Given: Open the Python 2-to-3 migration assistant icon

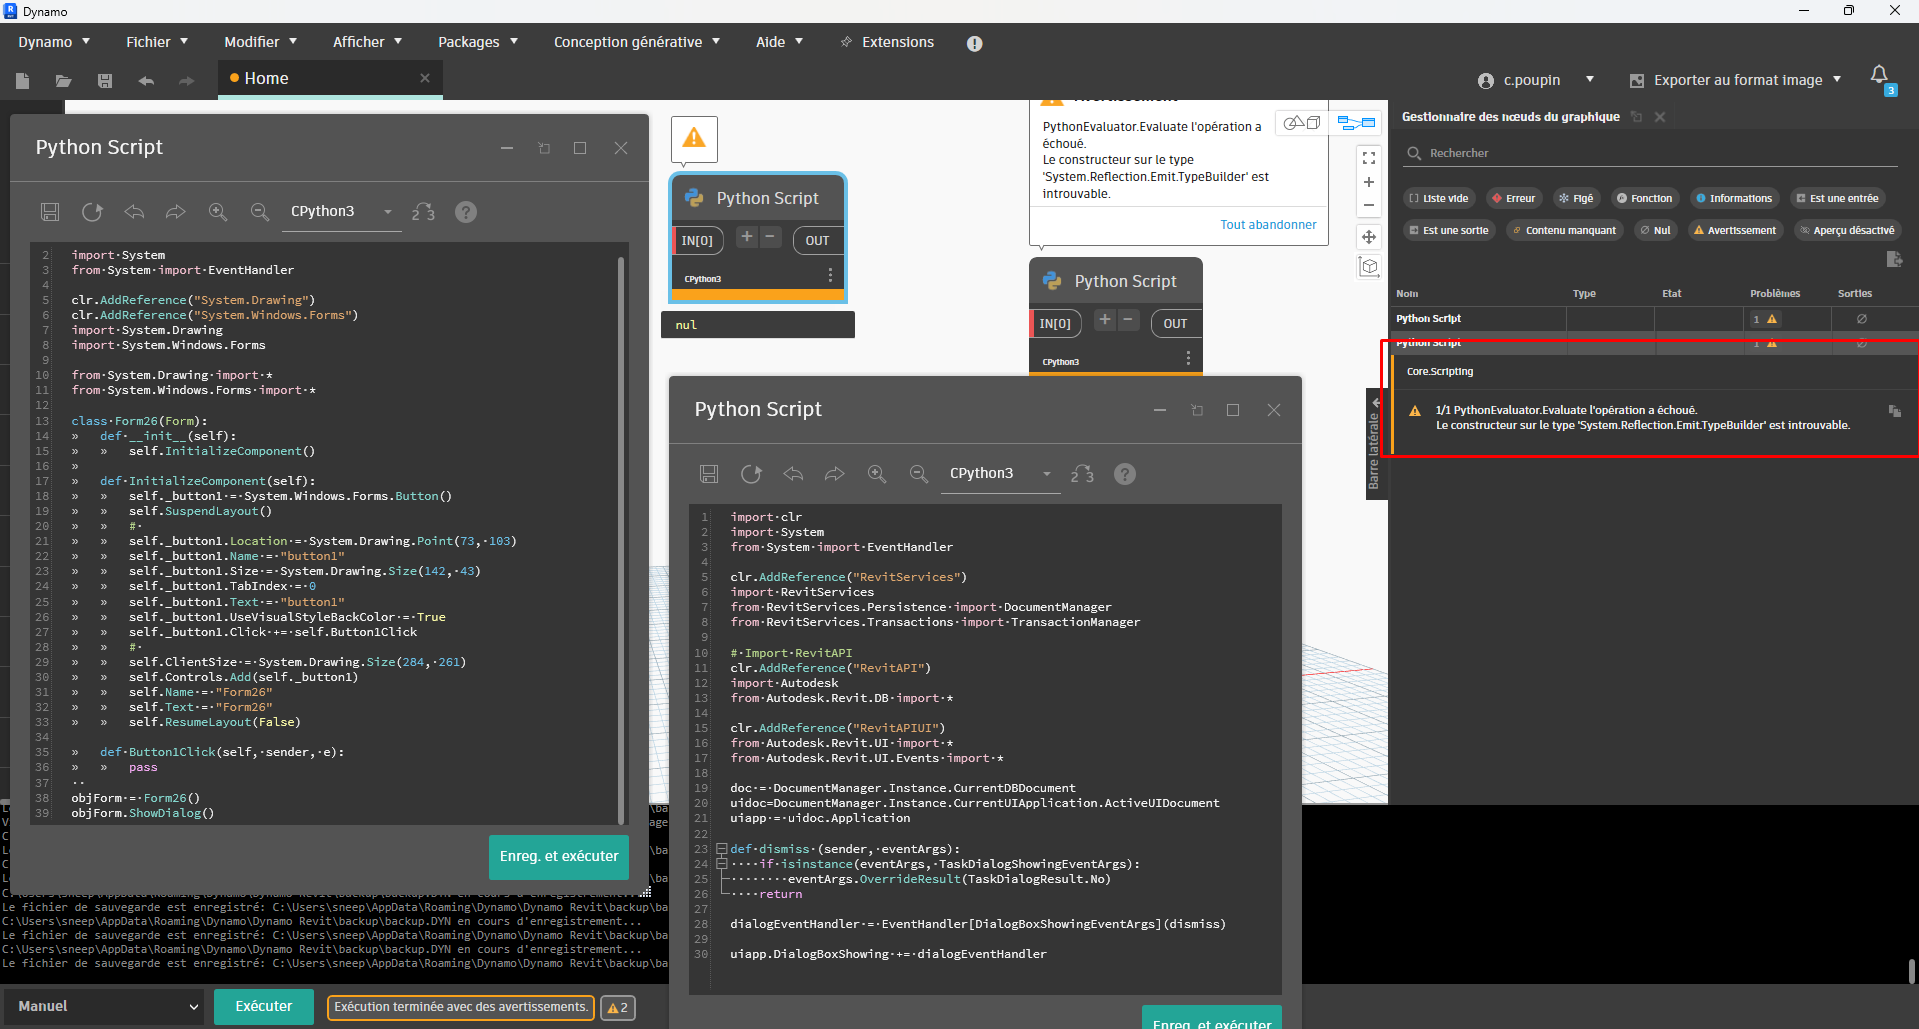Looking at the screenshot, I should click(x=423, y=212).
